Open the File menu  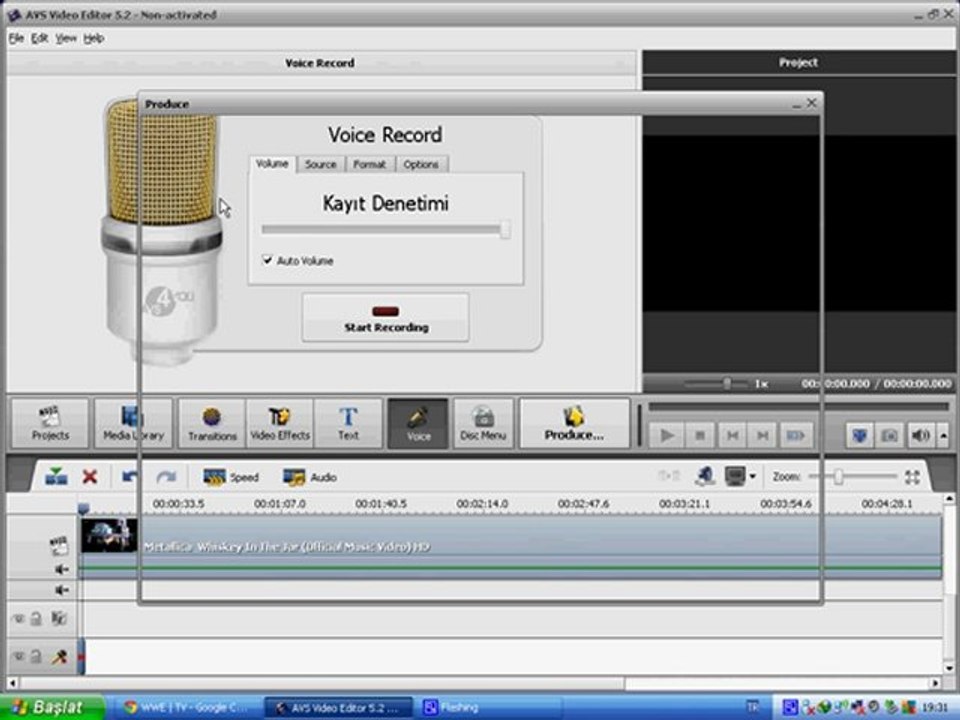(x=16, y=38)
